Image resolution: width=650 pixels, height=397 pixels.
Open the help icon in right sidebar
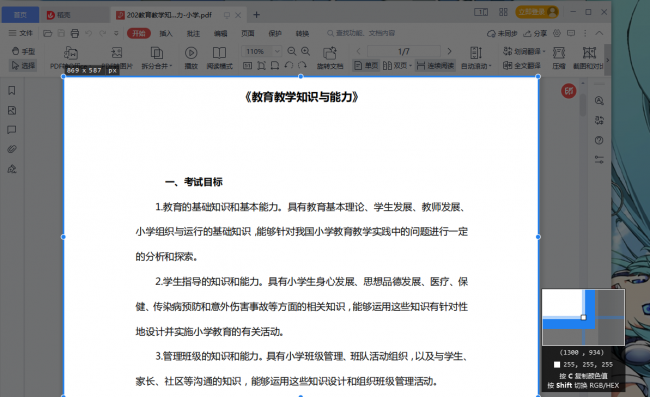[x=599, y=140]
